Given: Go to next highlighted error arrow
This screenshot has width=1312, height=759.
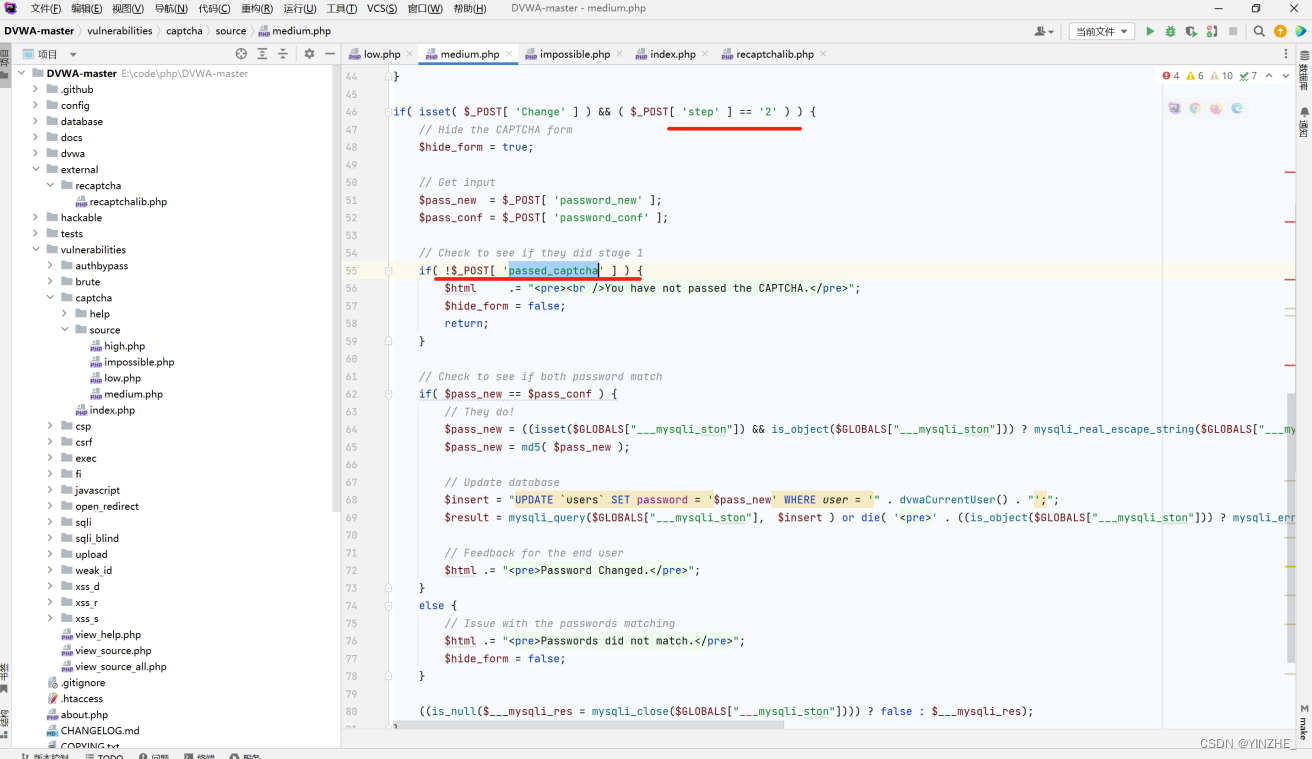Looking at the screenshot, I should [1286, 76].
